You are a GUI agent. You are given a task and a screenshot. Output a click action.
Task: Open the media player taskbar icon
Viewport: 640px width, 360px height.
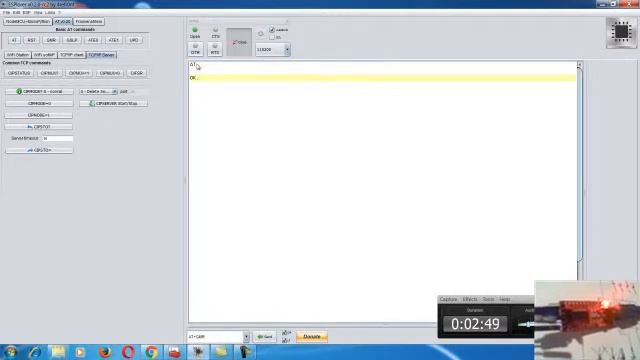pyautogui.click(x=80, y=352)
